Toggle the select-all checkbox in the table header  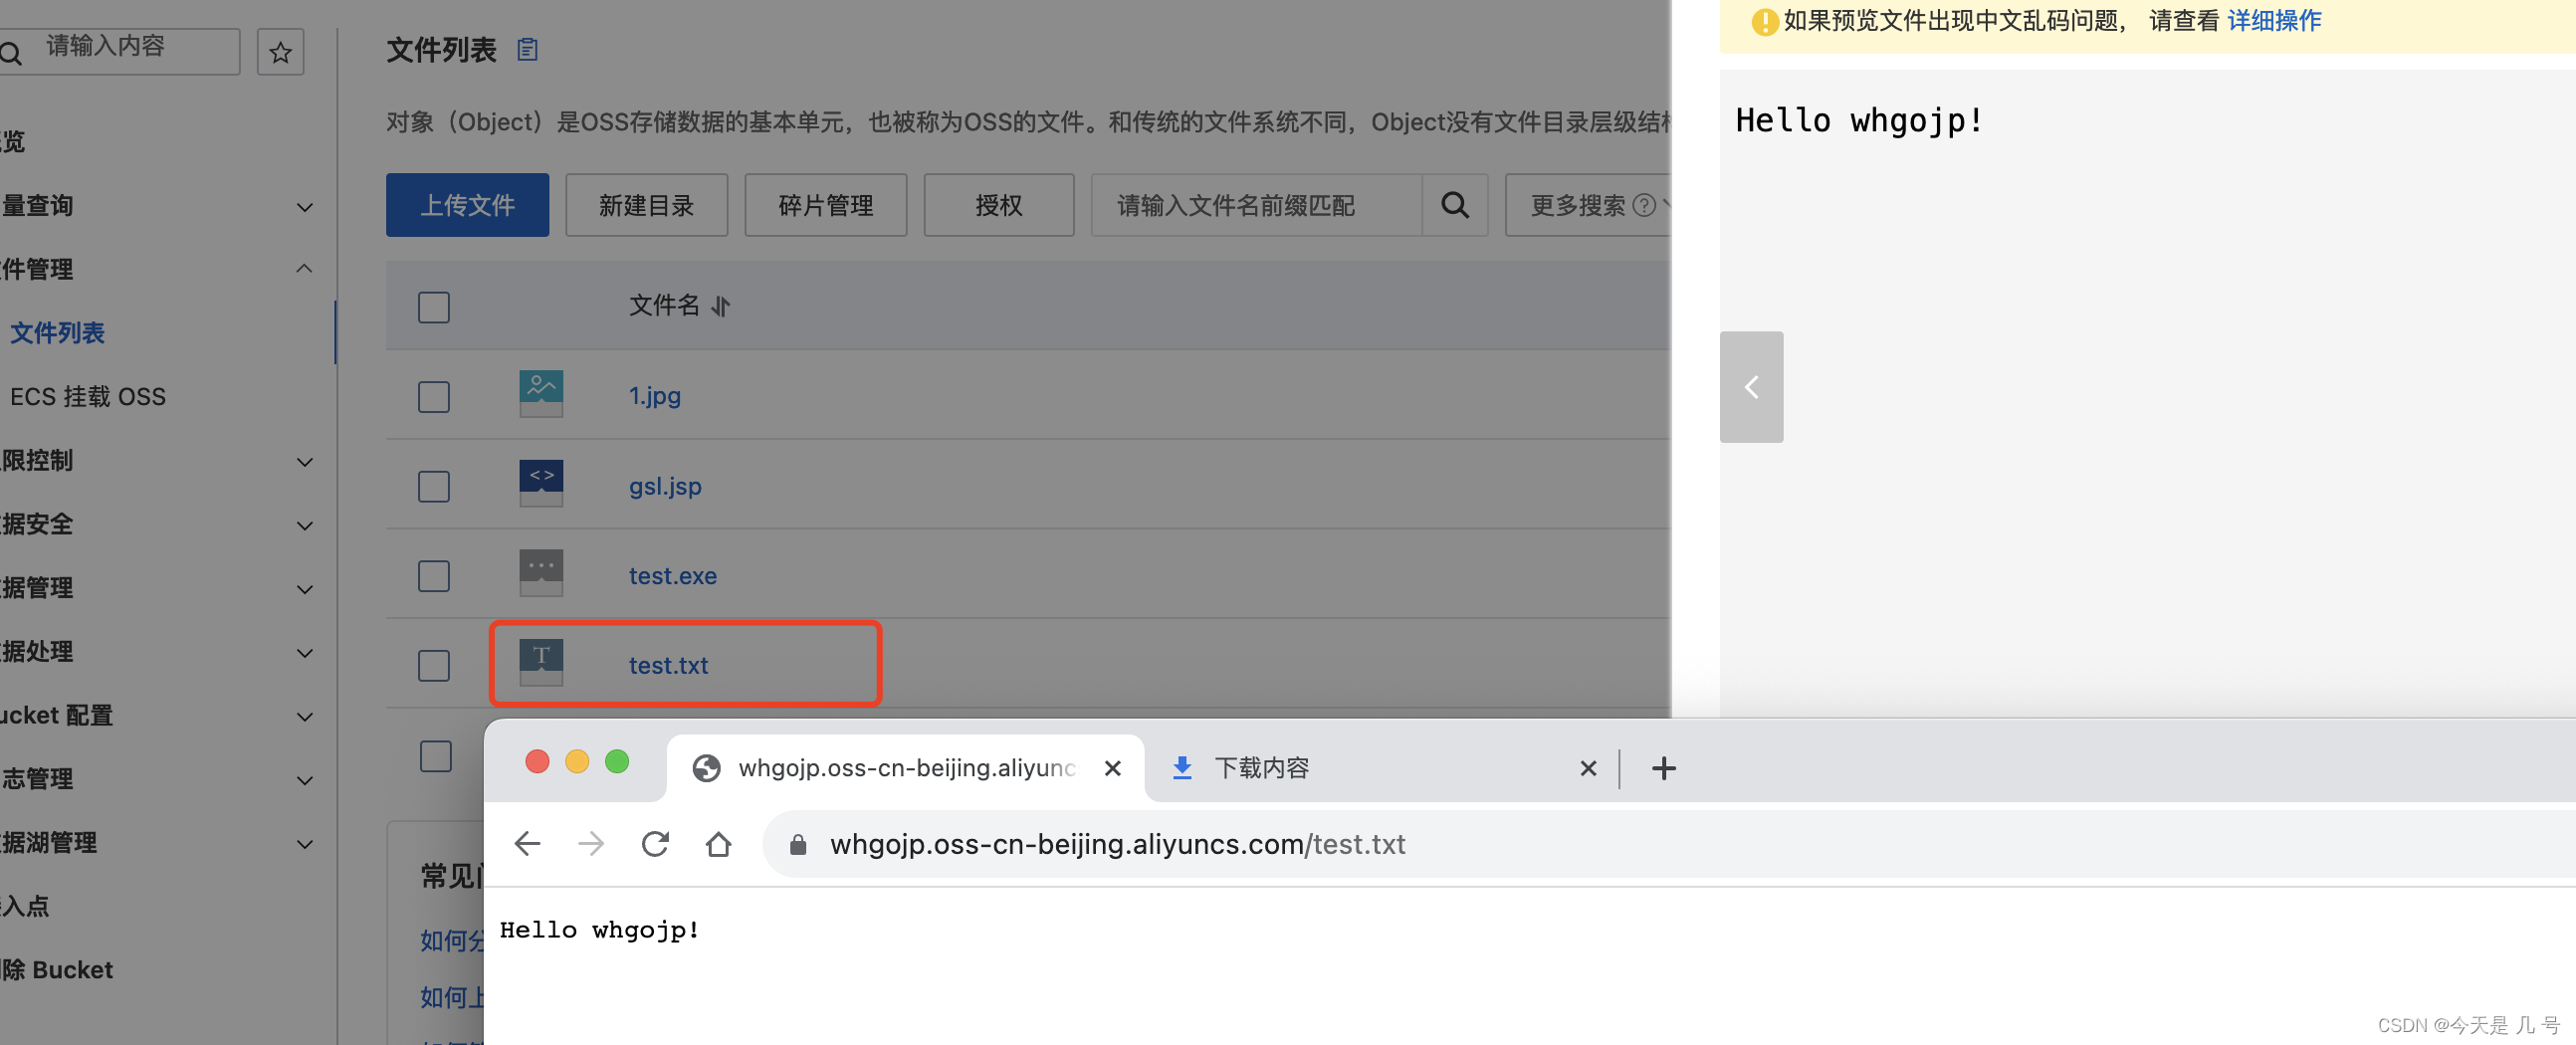[434, 307]
